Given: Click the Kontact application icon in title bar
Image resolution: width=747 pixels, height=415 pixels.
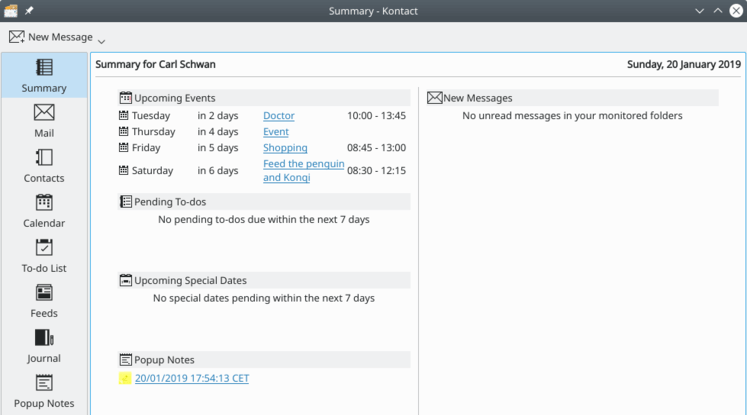Looking at the screenshot, I should 11,10.
